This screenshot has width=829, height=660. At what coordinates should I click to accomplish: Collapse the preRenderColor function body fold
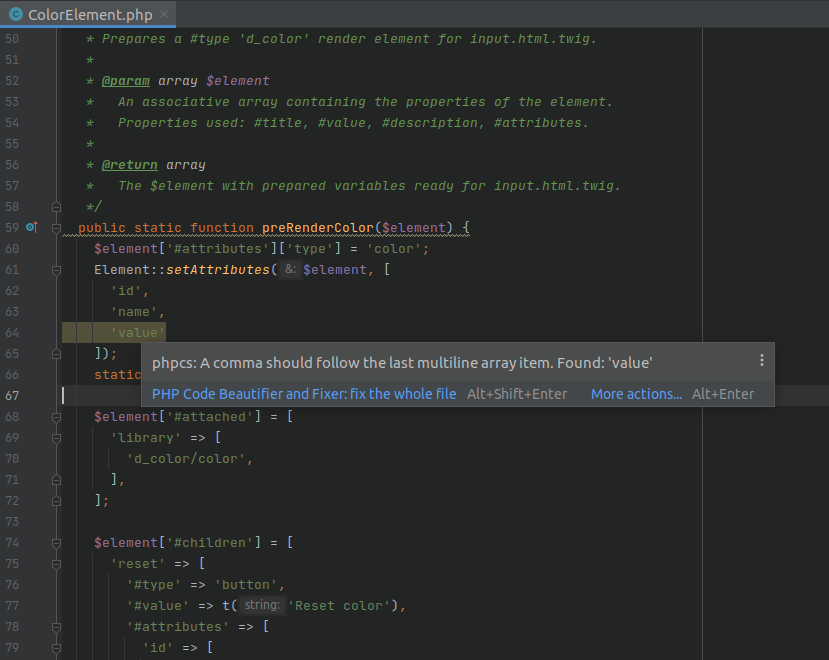coord(56,227)
